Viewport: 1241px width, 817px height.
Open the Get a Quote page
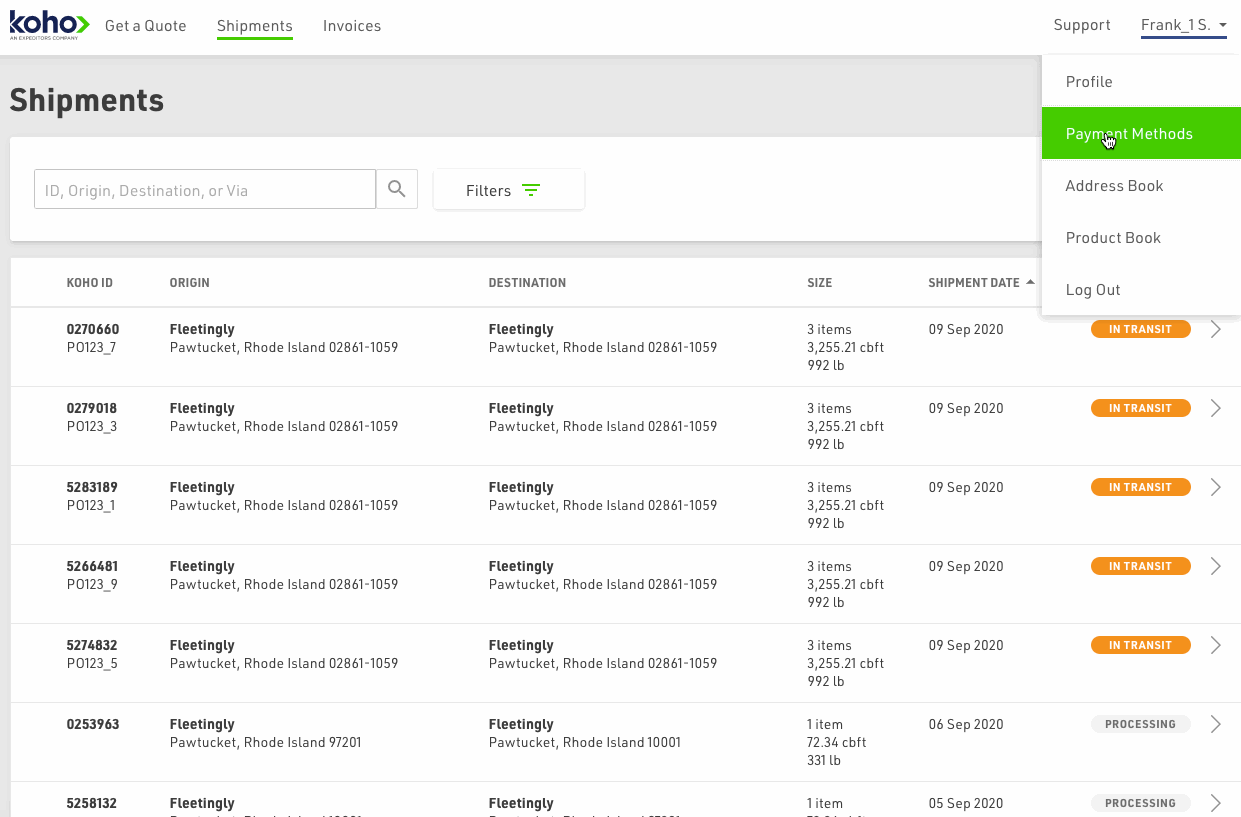point(146,26)
